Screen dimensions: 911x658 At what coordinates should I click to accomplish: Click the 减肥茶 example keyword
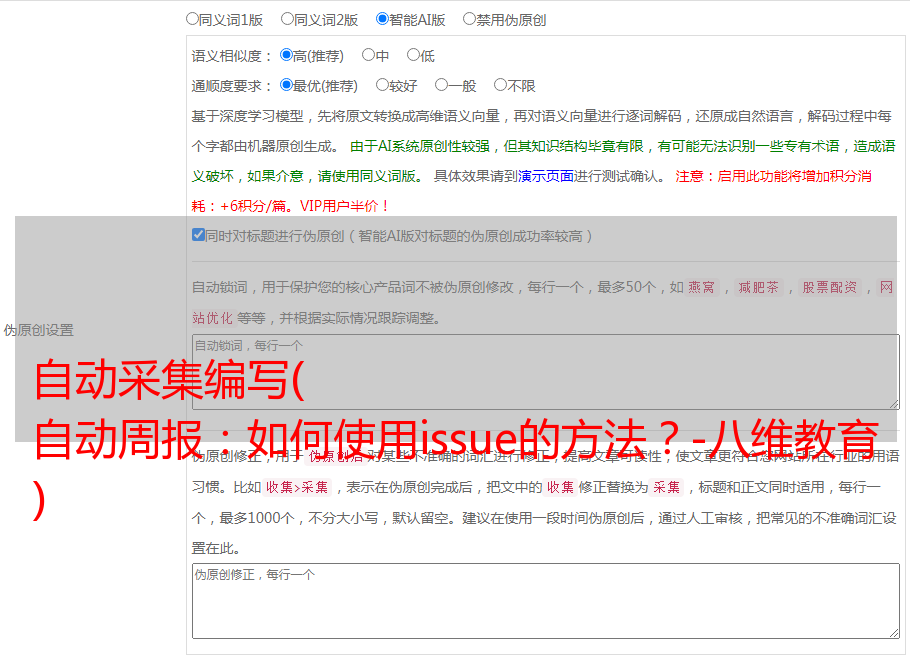click(x=758, y=287)
